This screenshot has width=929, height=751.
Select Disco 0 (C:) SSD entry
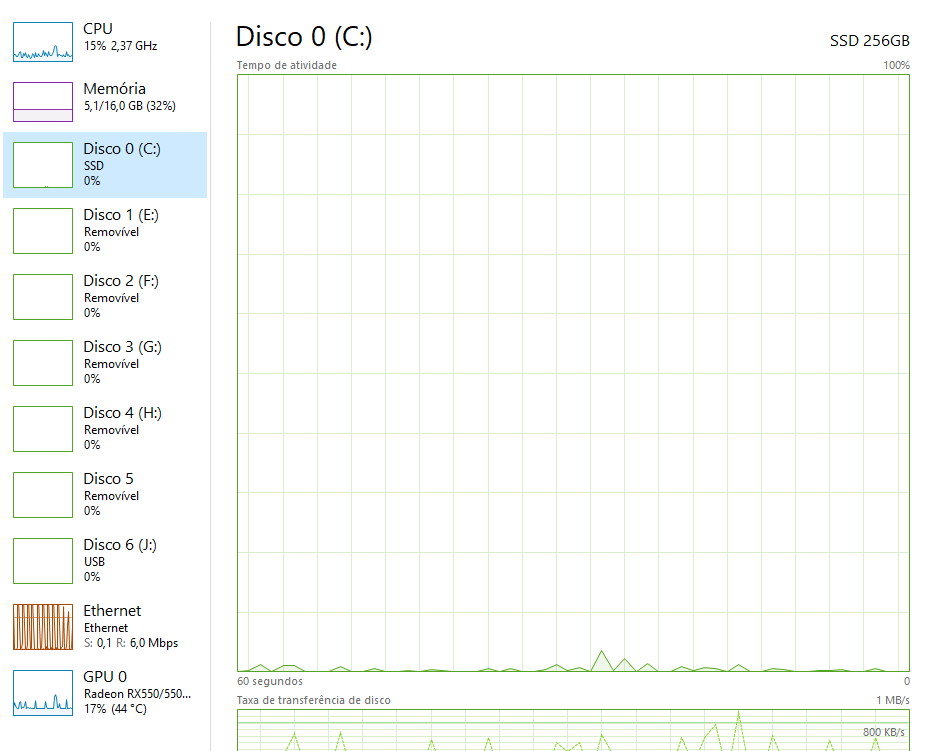point(105,165)
